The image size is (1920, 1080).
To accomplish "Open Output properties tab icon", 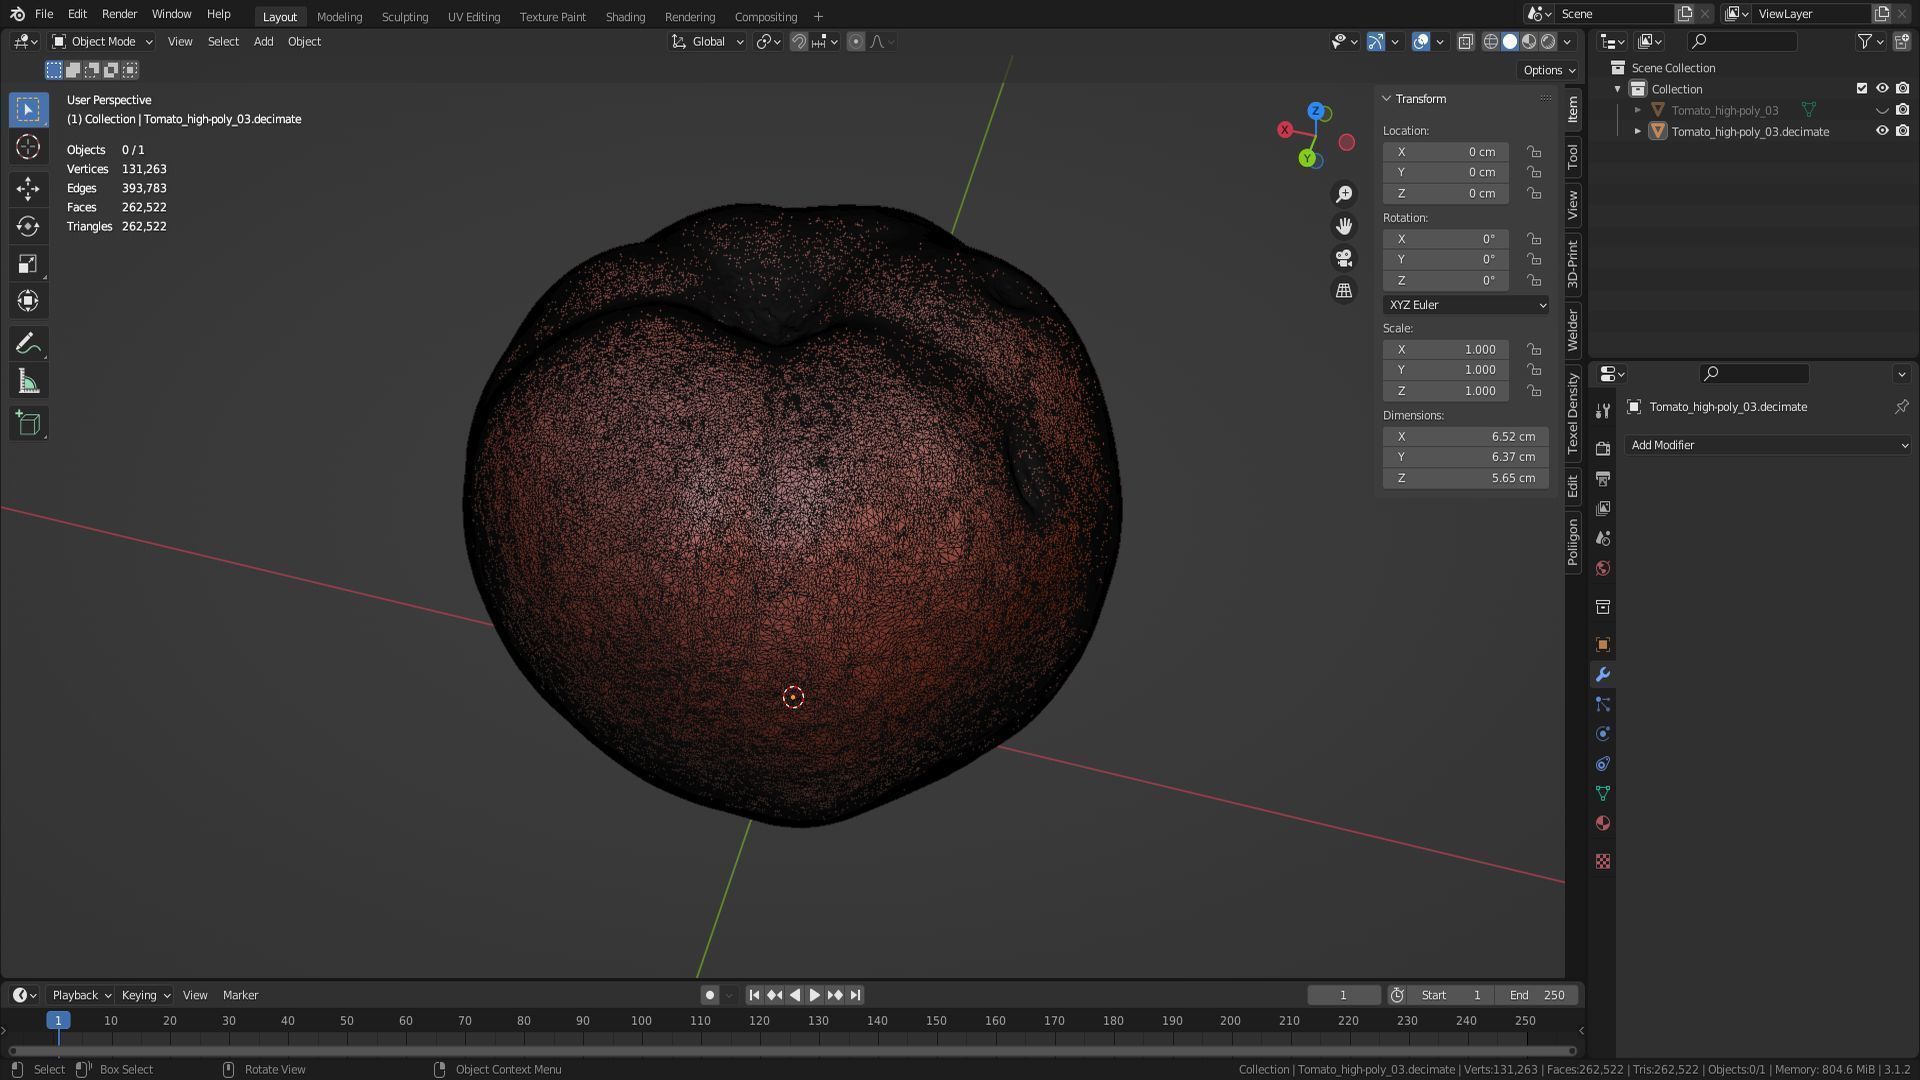I will coord(1603,479).
